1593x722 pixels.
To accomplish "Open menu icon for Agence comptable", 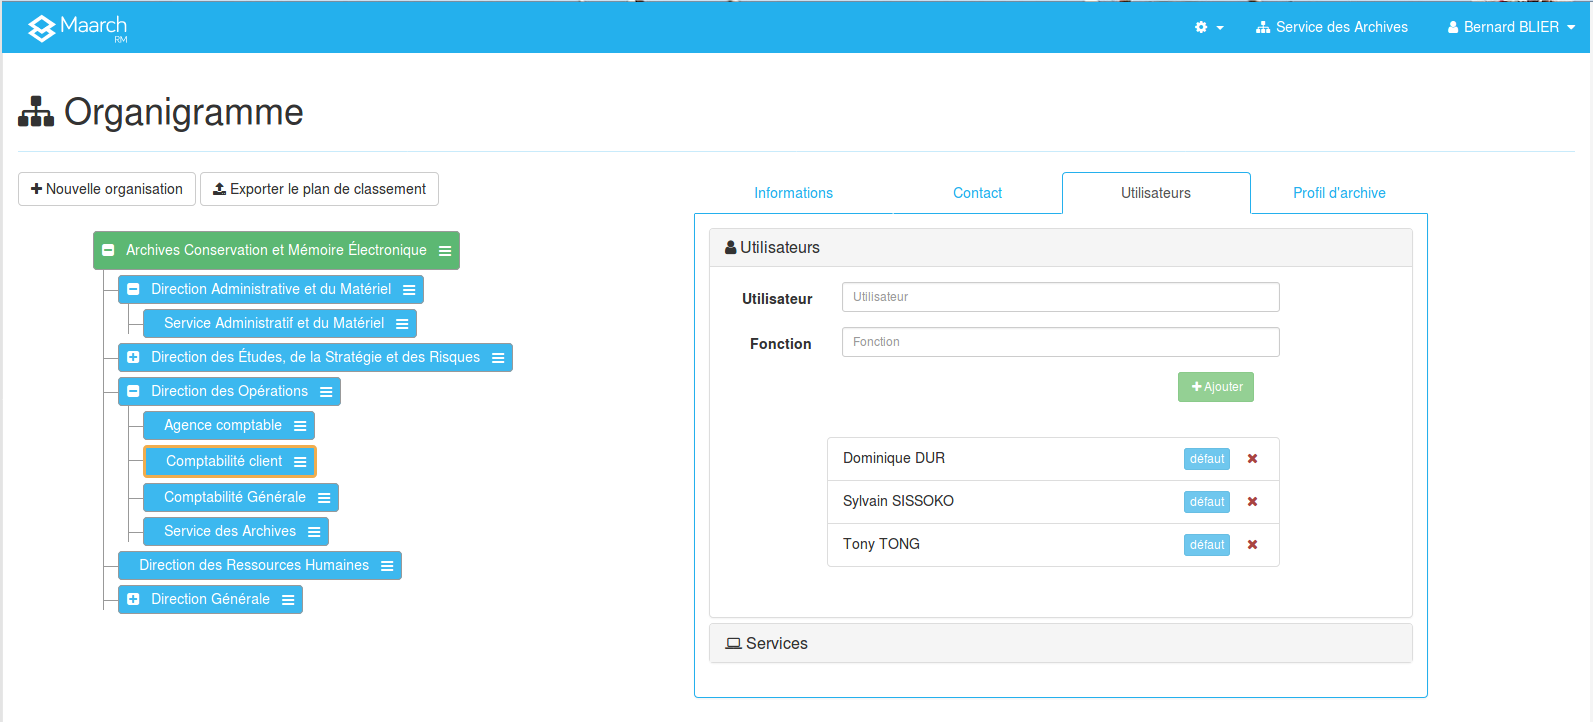I will click(x=300, y=426).
